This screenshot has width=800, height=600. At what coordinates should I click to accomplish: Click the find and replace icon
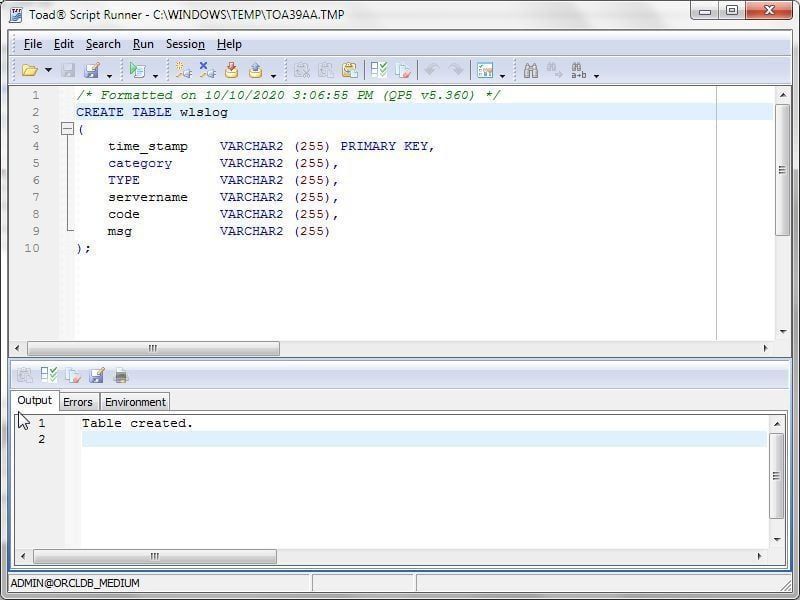coord(579,70)
